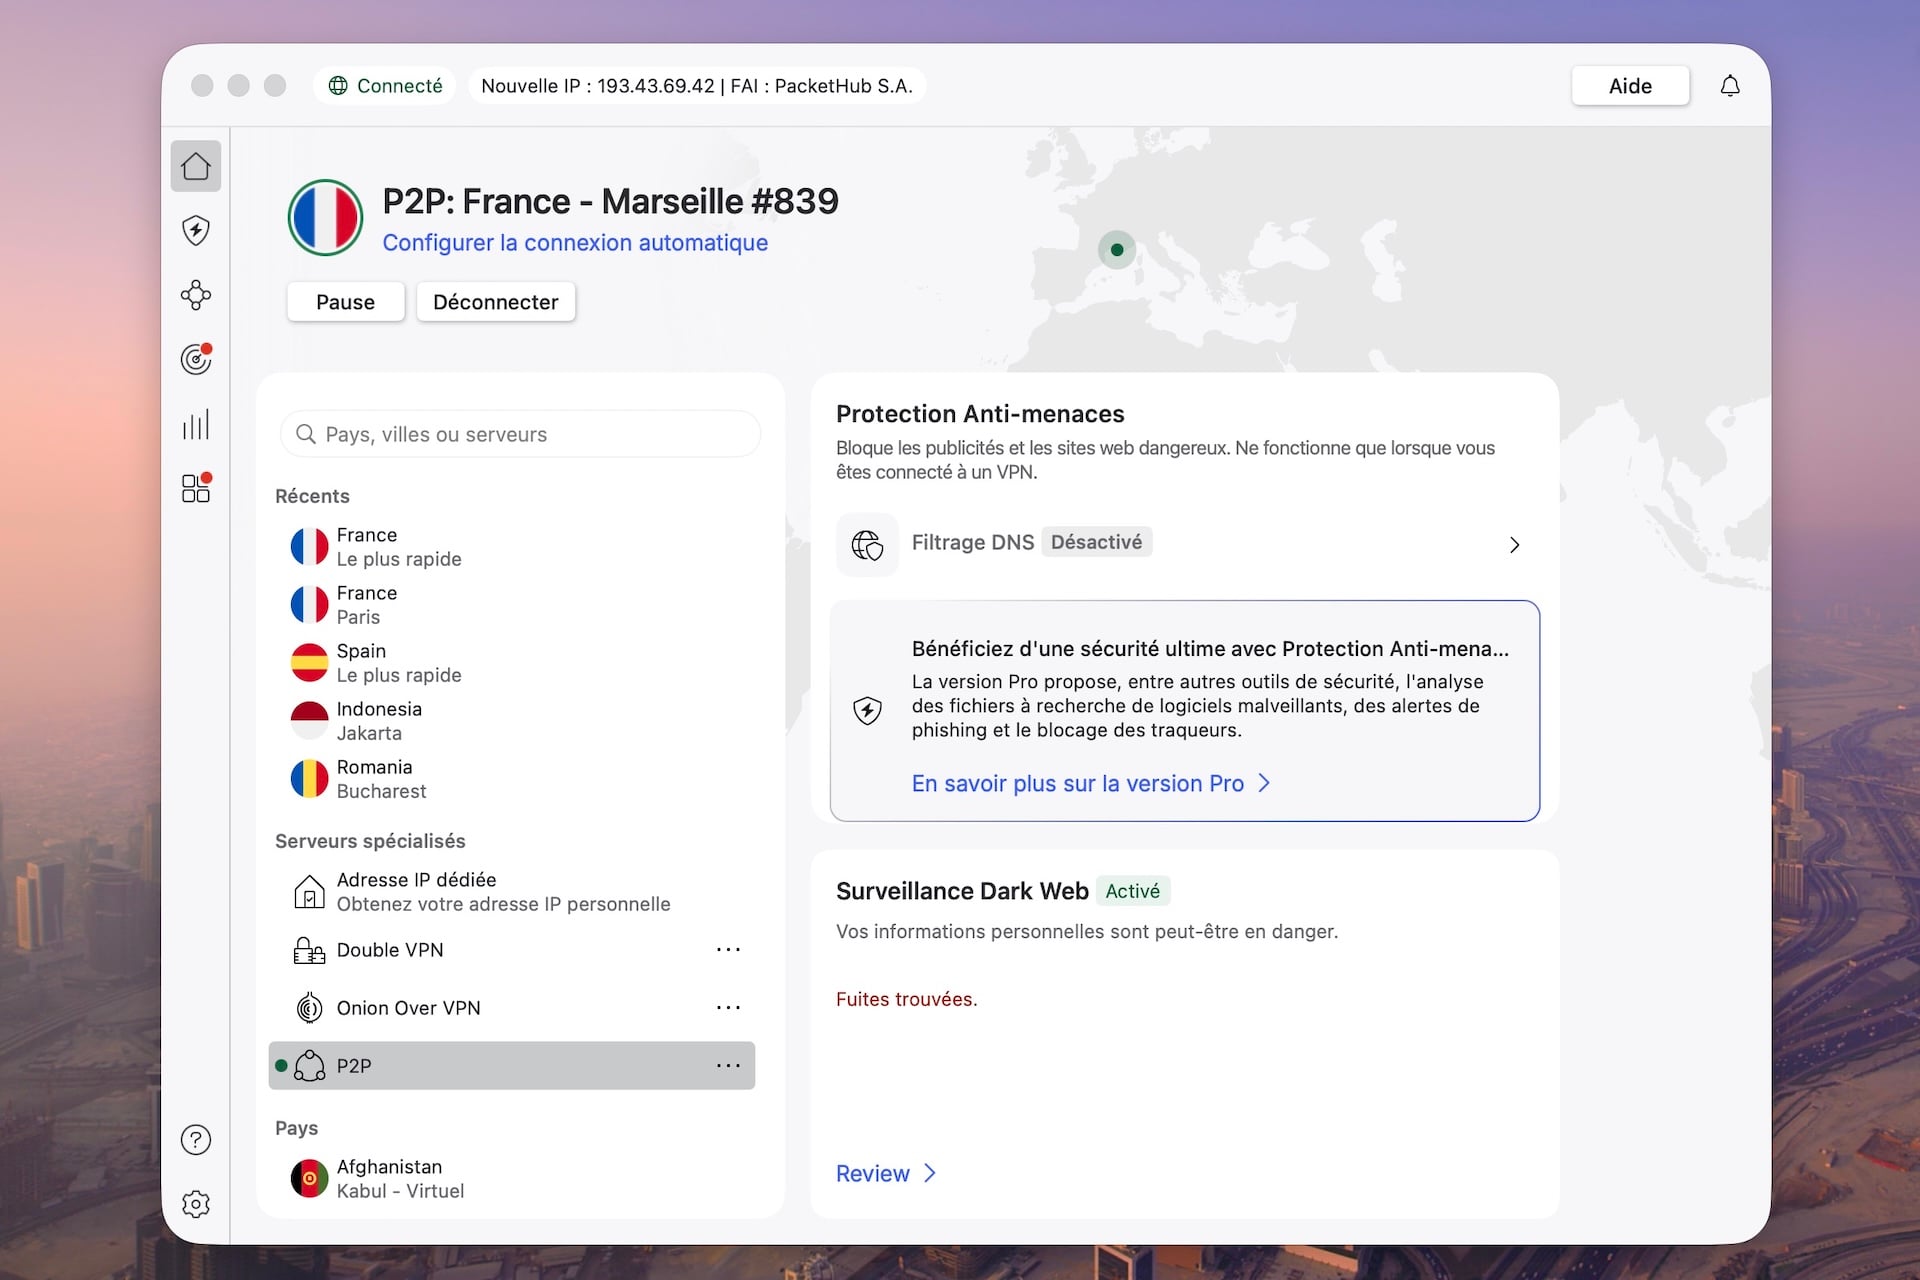This screenshot has height=1280, width=1920.
Task: Enable Filtrage DNS via the Désactivé badge
Action: click(1096, 542)
